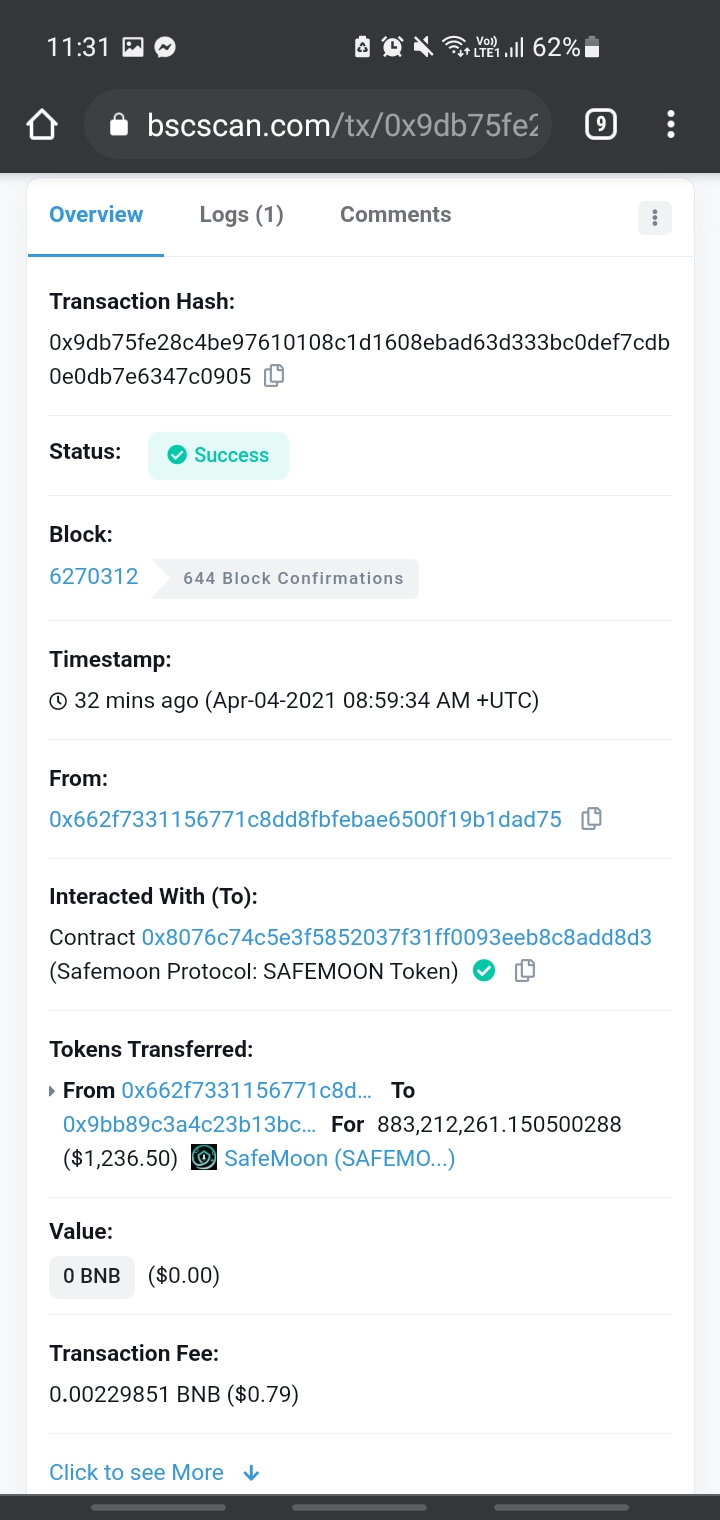720x1520 pixels.
Task: Expand the Tokens Transferred entry details
Action: coord(51,1090)
